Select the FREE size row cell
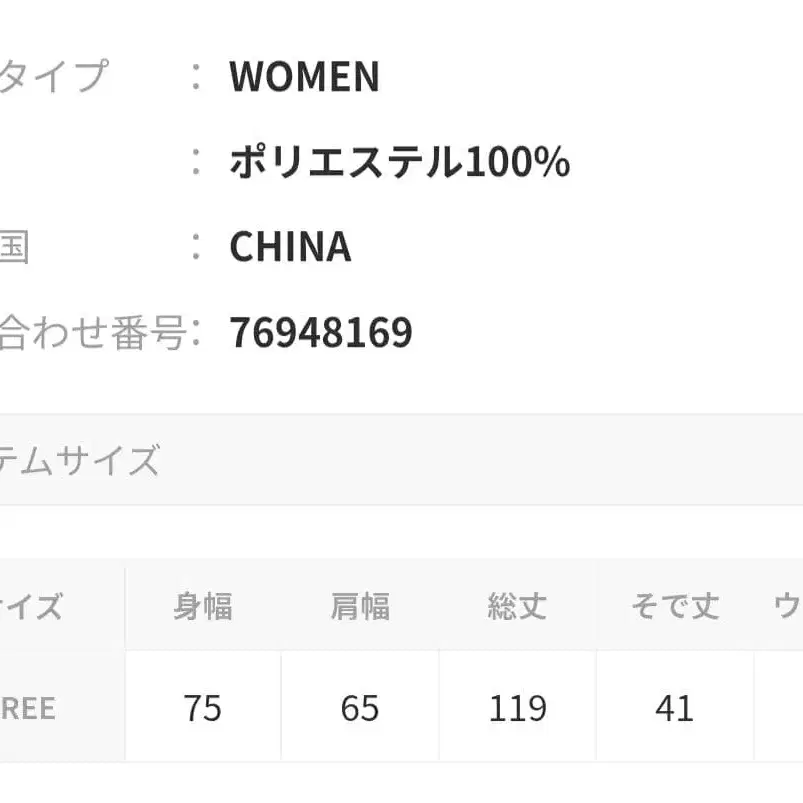This screenshot has width=803, height=803. click(x=28, y=708)
